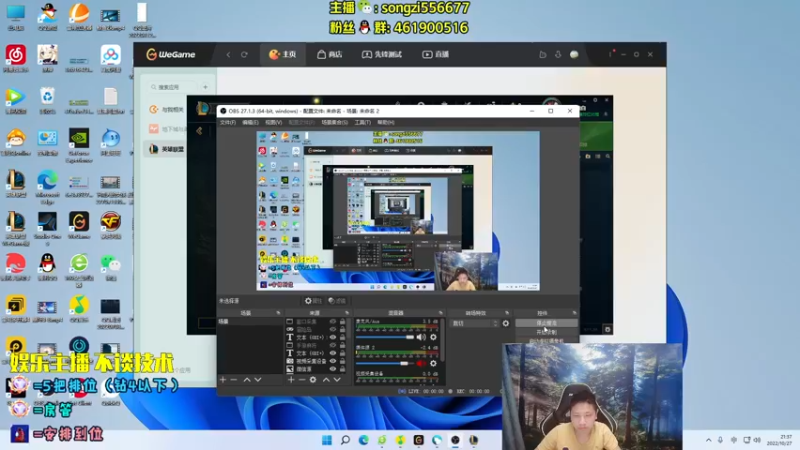Unmute desktop audio 2 red speaker
The width and height of the screenshot is (800, 450).
click(x=421, y=363)
